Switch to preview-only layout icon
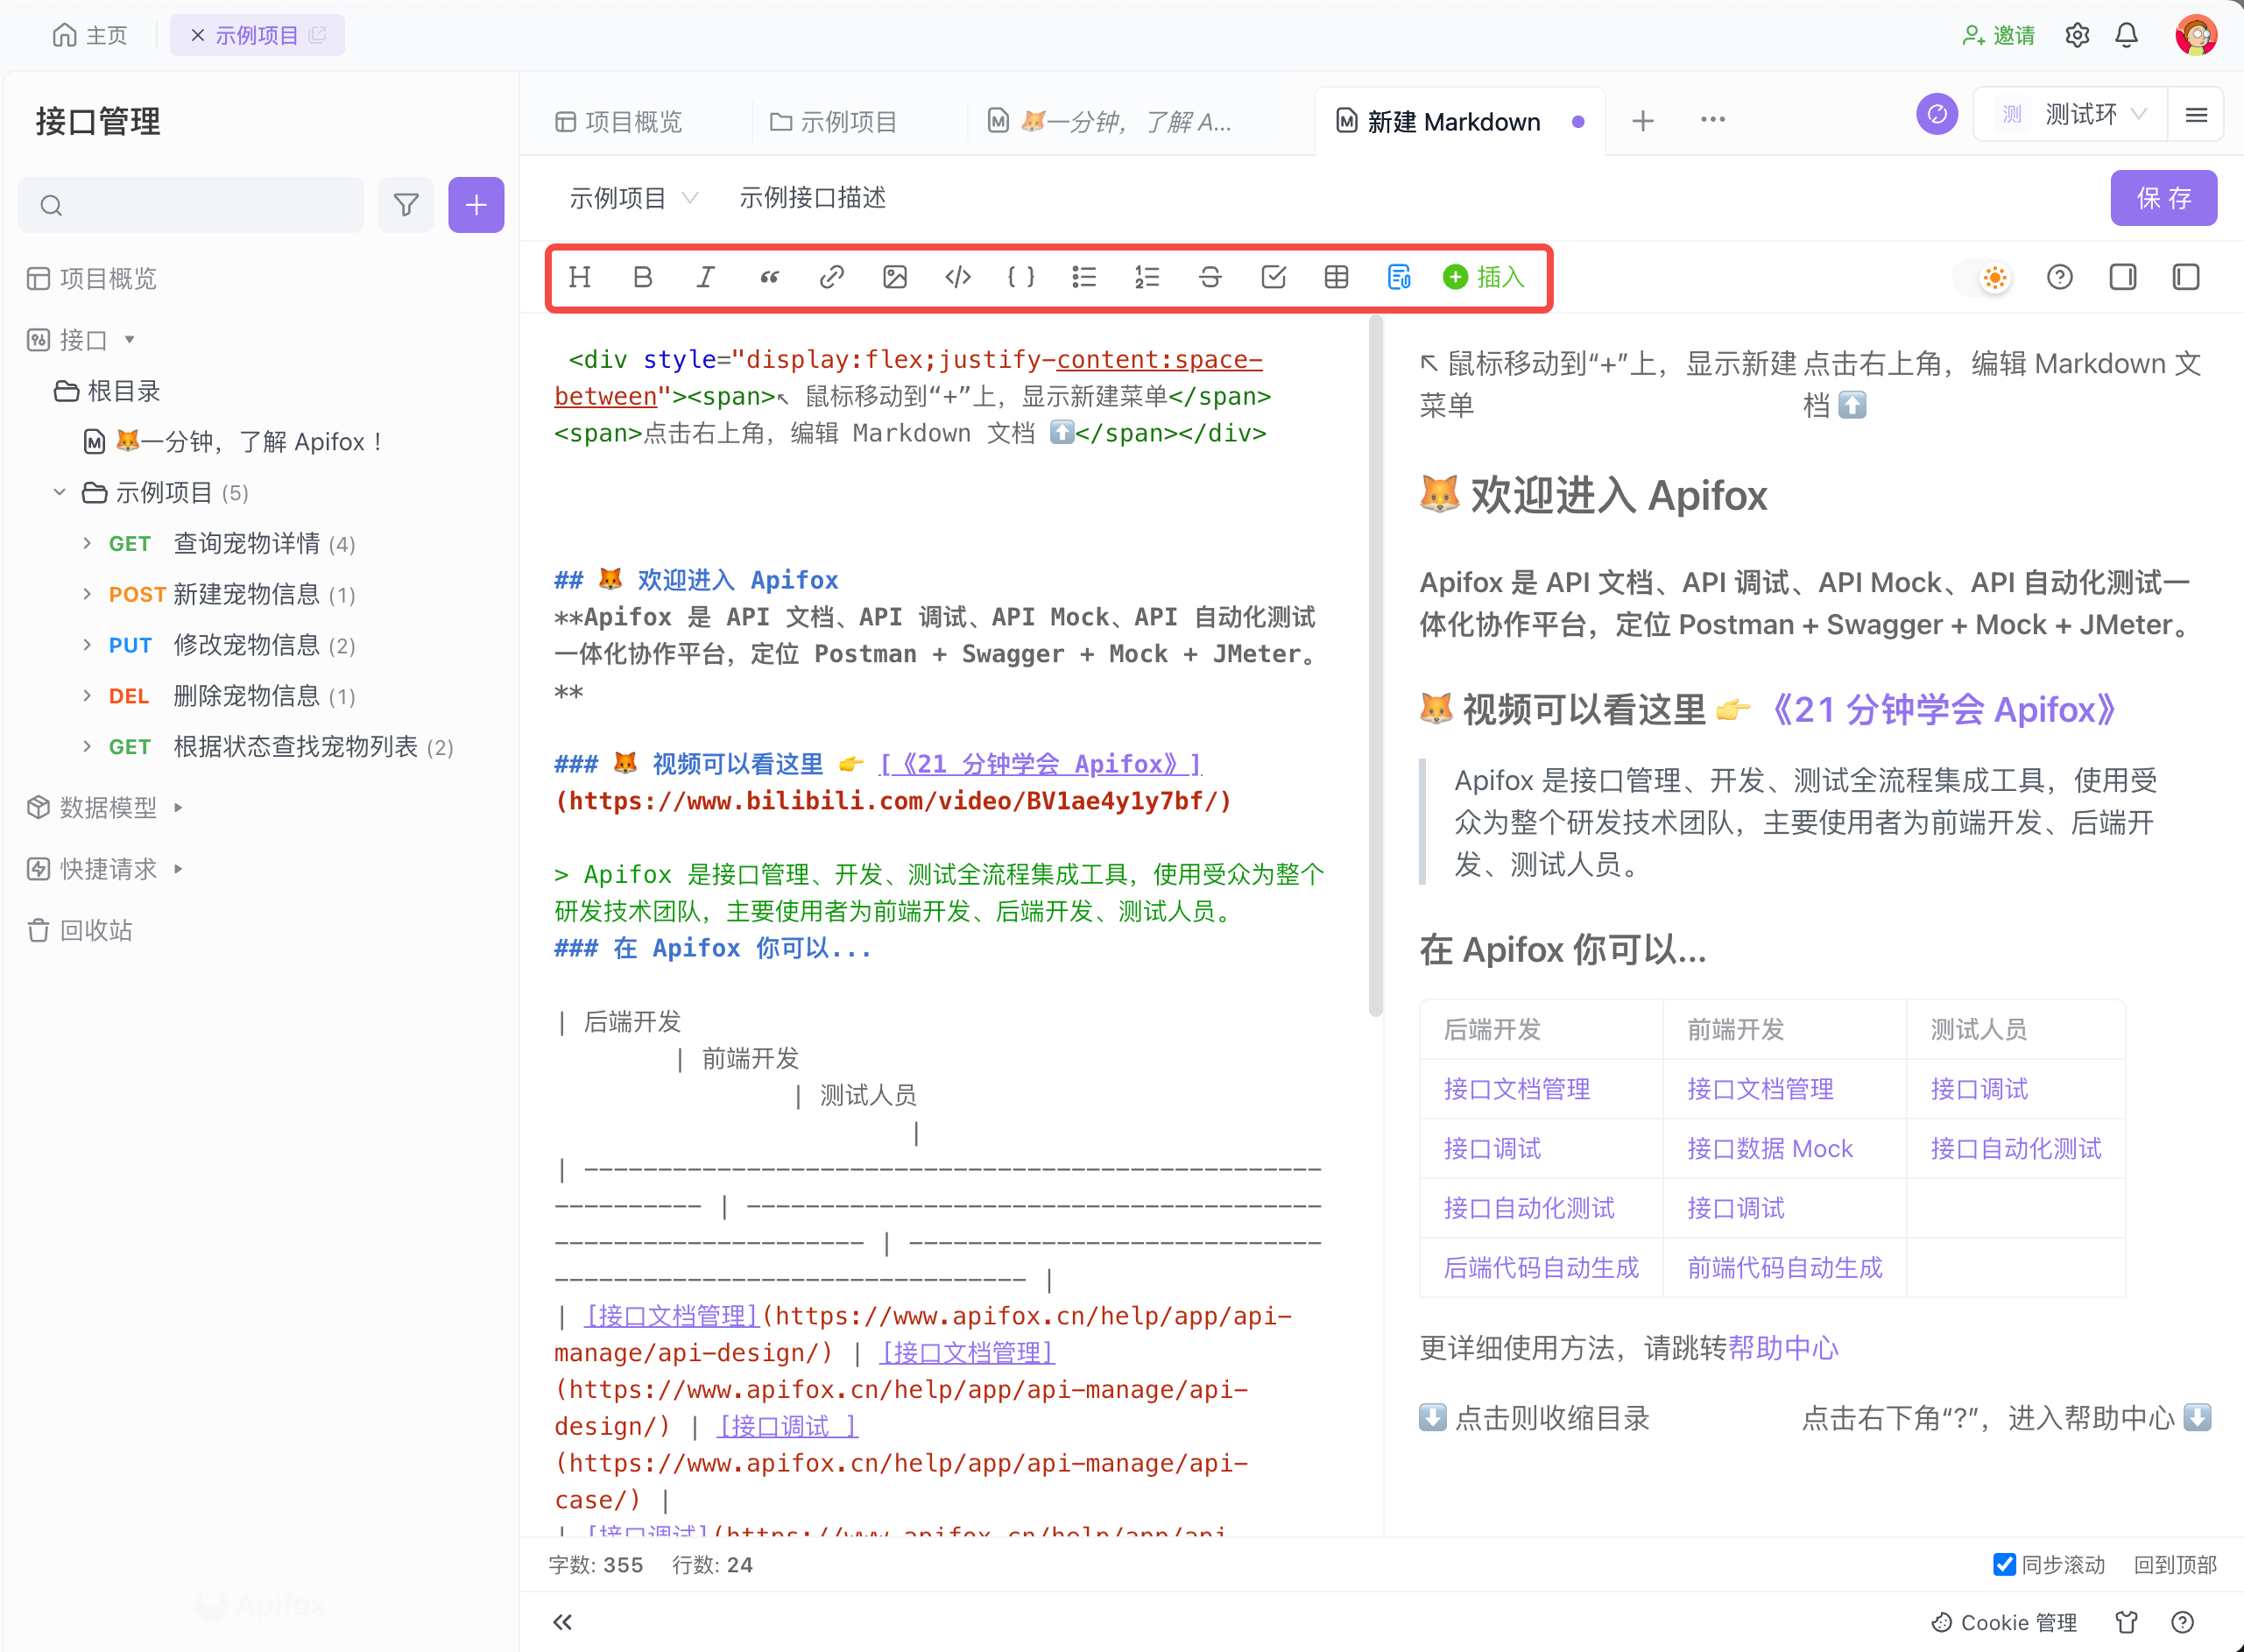 point(2123,277)
